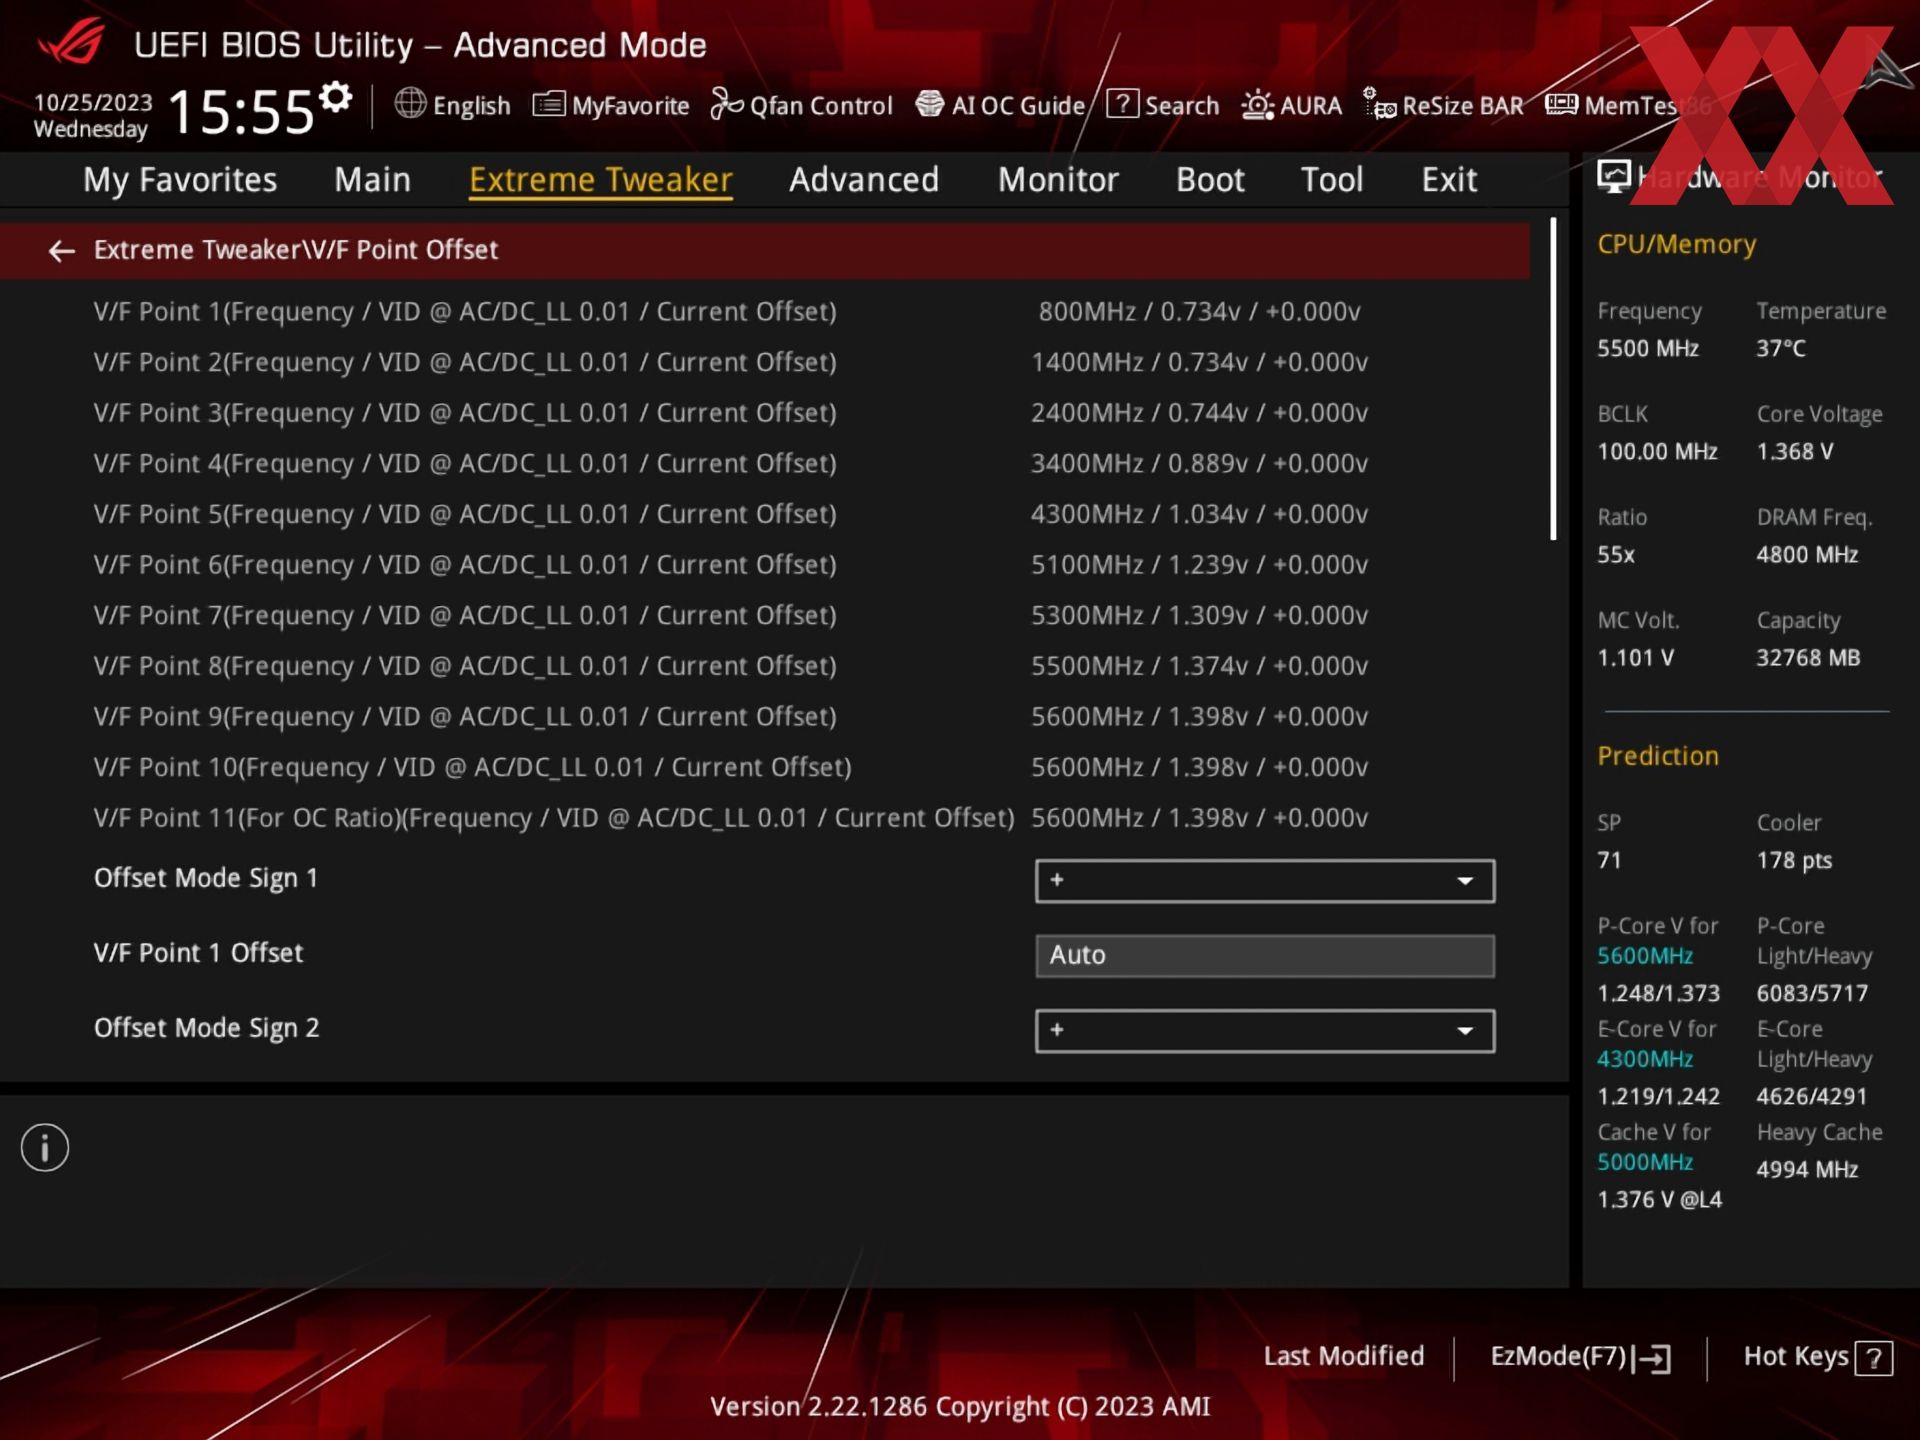Click the ROG logo
The height and width of the screenshot is (1440, 1920).
click(x=72, y=42)
